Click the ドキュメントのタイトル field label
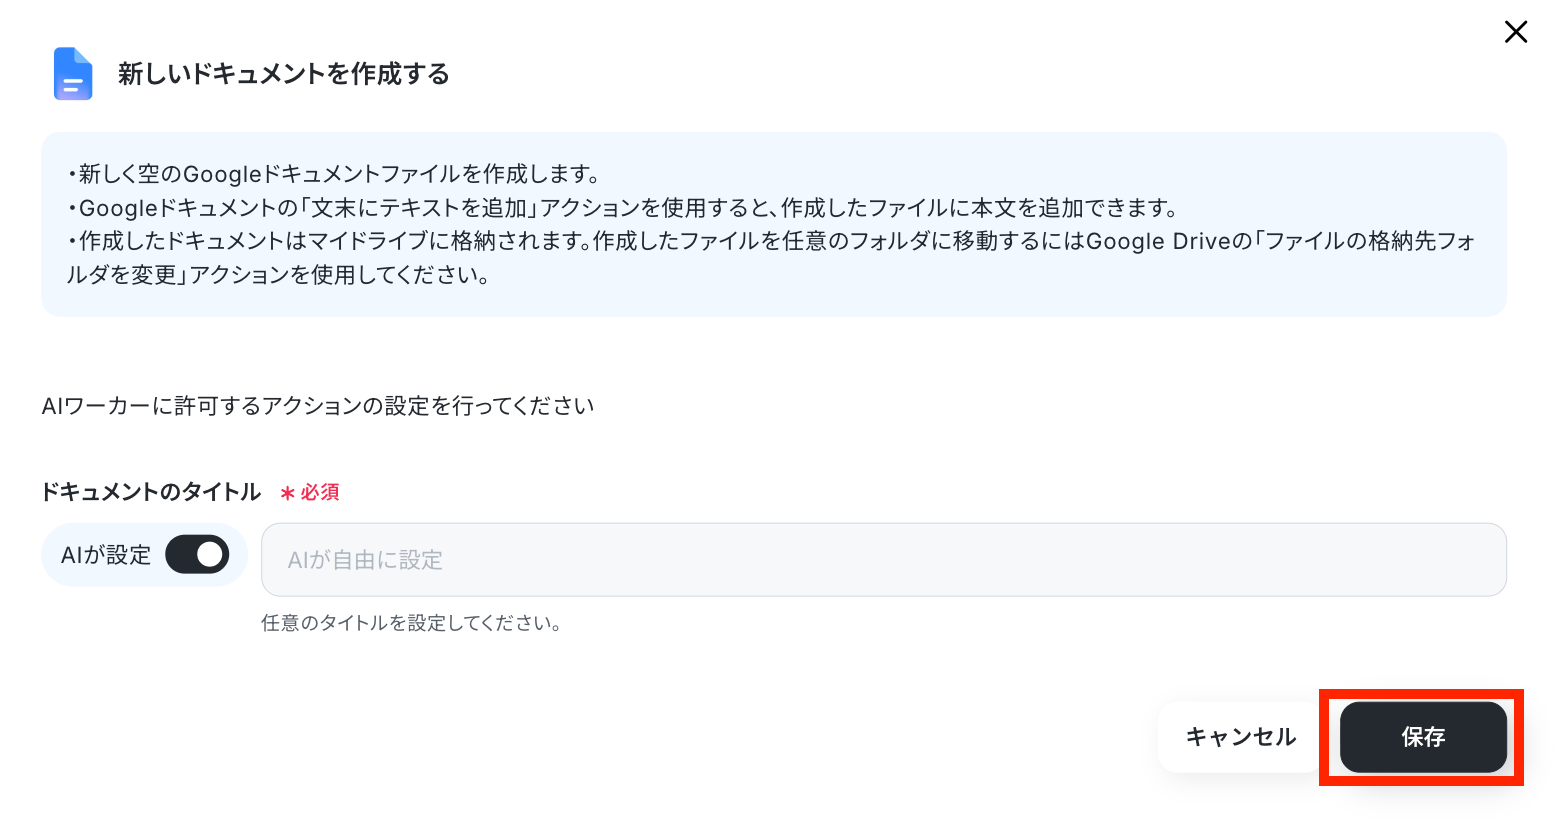Screen dimensions: 1558x836 click(151, 492)
